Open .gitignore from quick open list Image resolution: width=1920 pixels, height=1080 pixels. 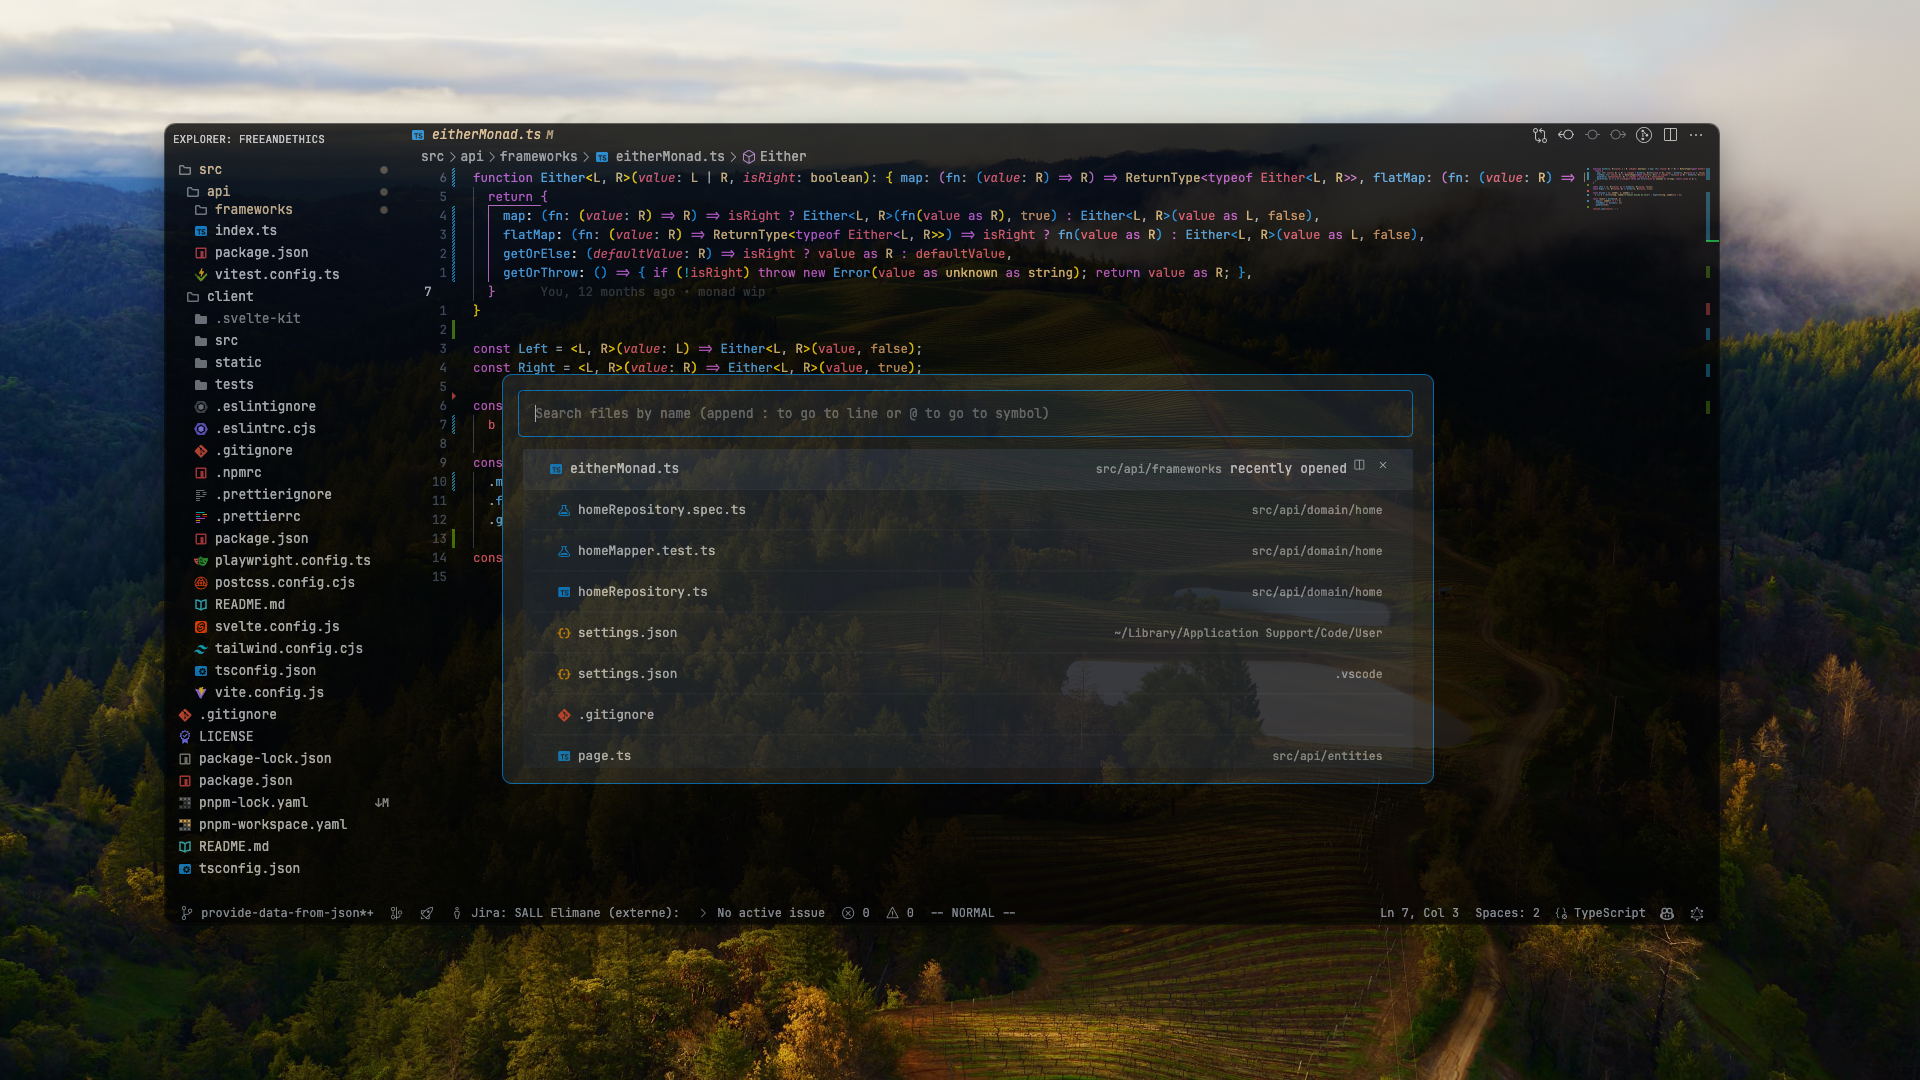tap(967, 715)
